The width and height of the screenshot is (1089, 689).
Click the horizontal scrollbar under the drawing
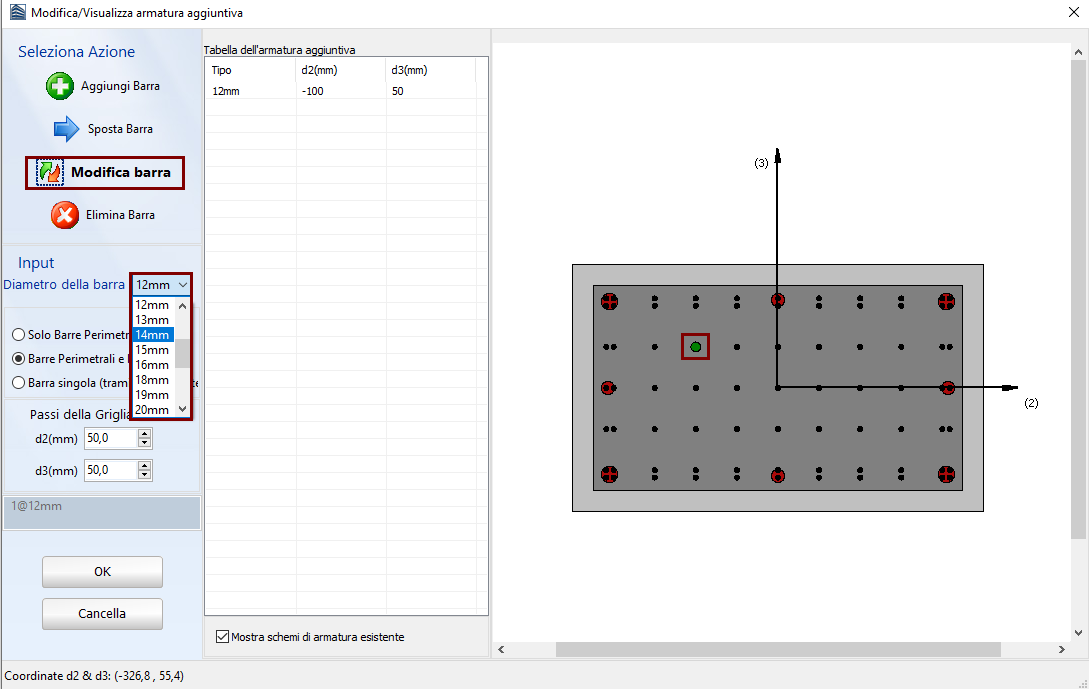click(780, 650)
